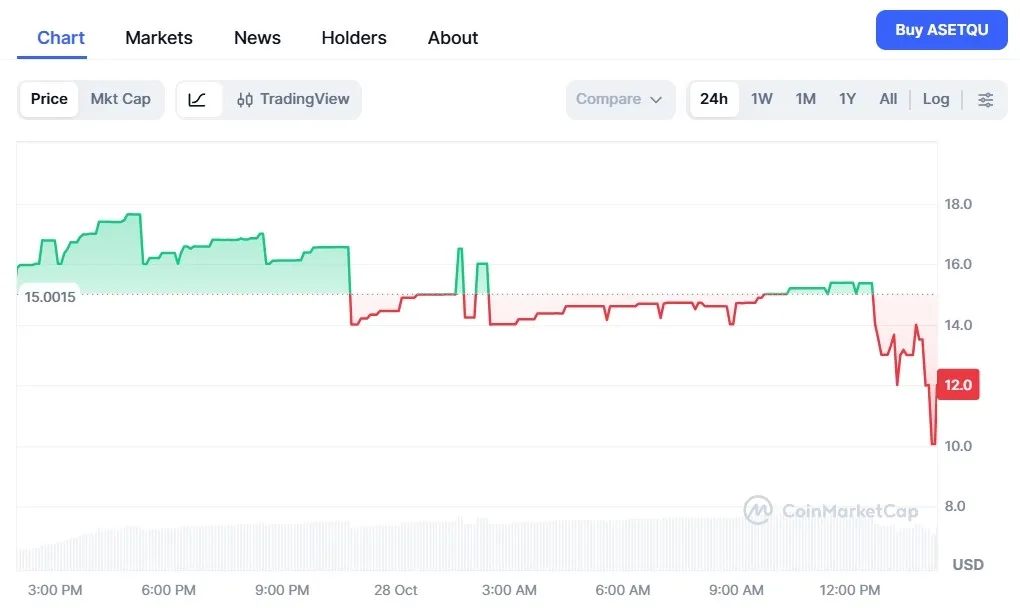Click the red 12.0 price label
1020x608 pixels.
pos(956,384)
